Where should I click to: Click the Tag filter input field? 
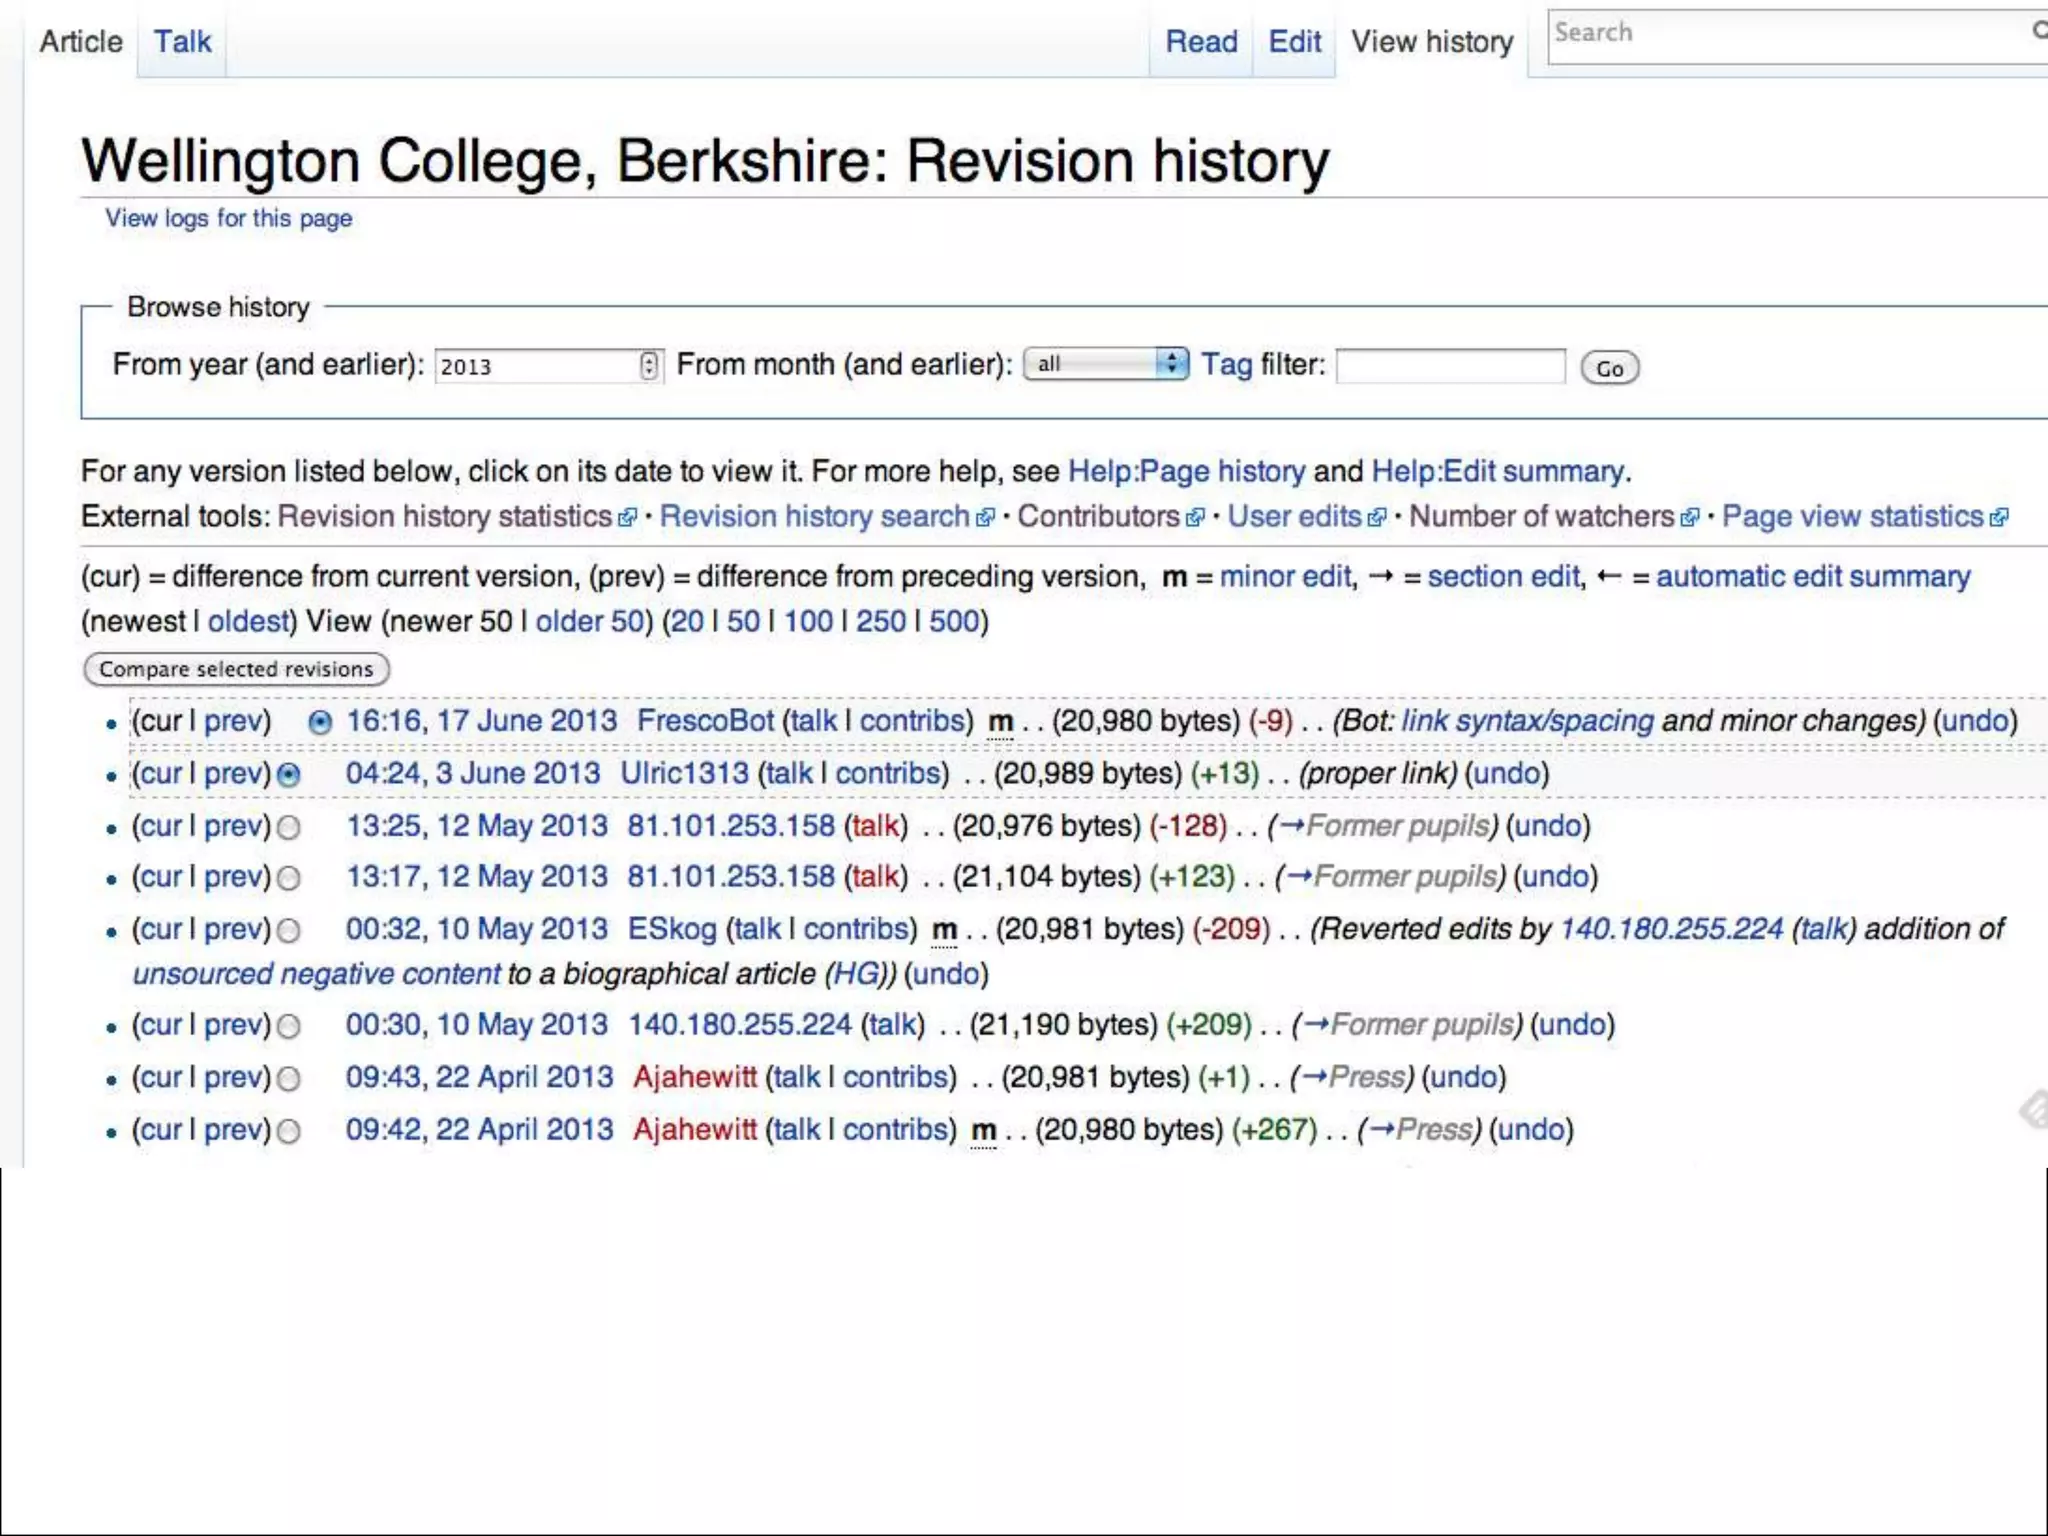(1450, 366)
